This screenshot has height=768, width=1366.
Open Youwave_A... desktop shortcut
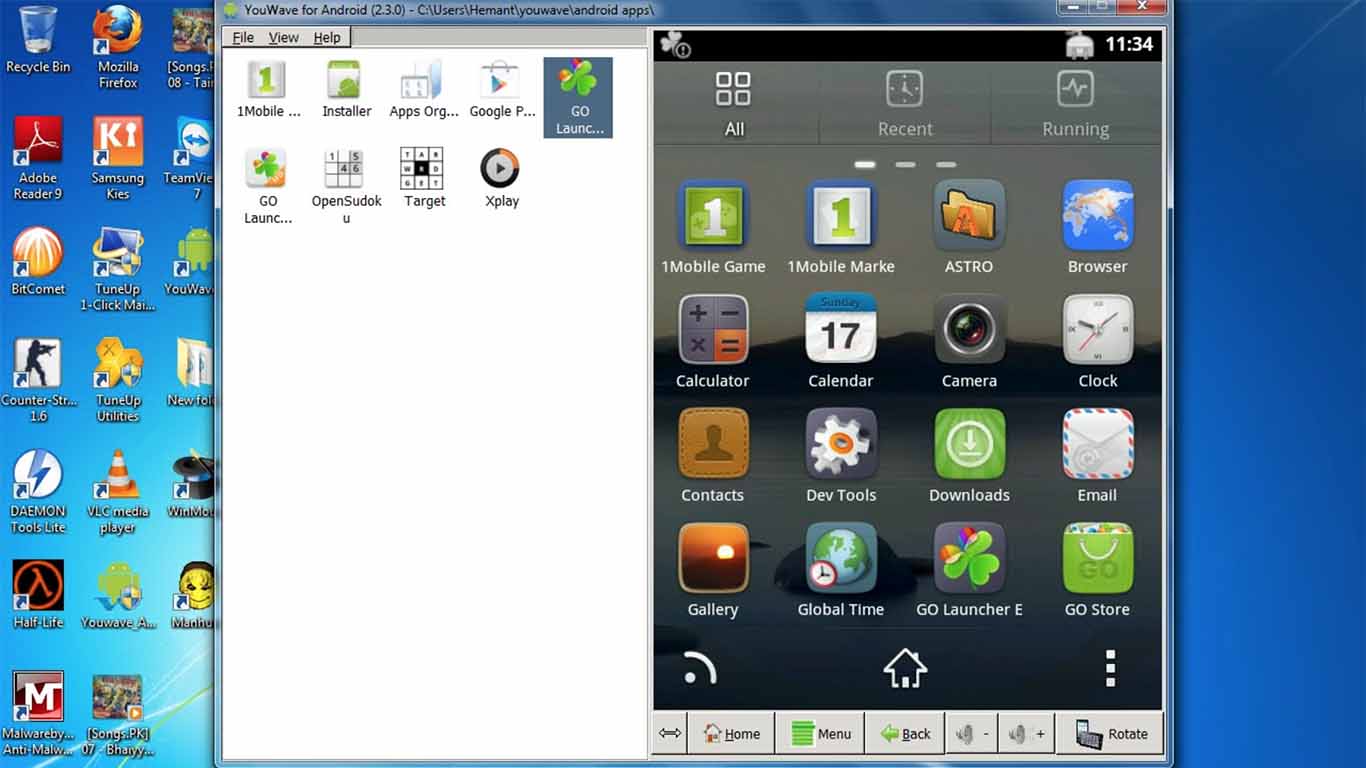(x=118, y=594)
